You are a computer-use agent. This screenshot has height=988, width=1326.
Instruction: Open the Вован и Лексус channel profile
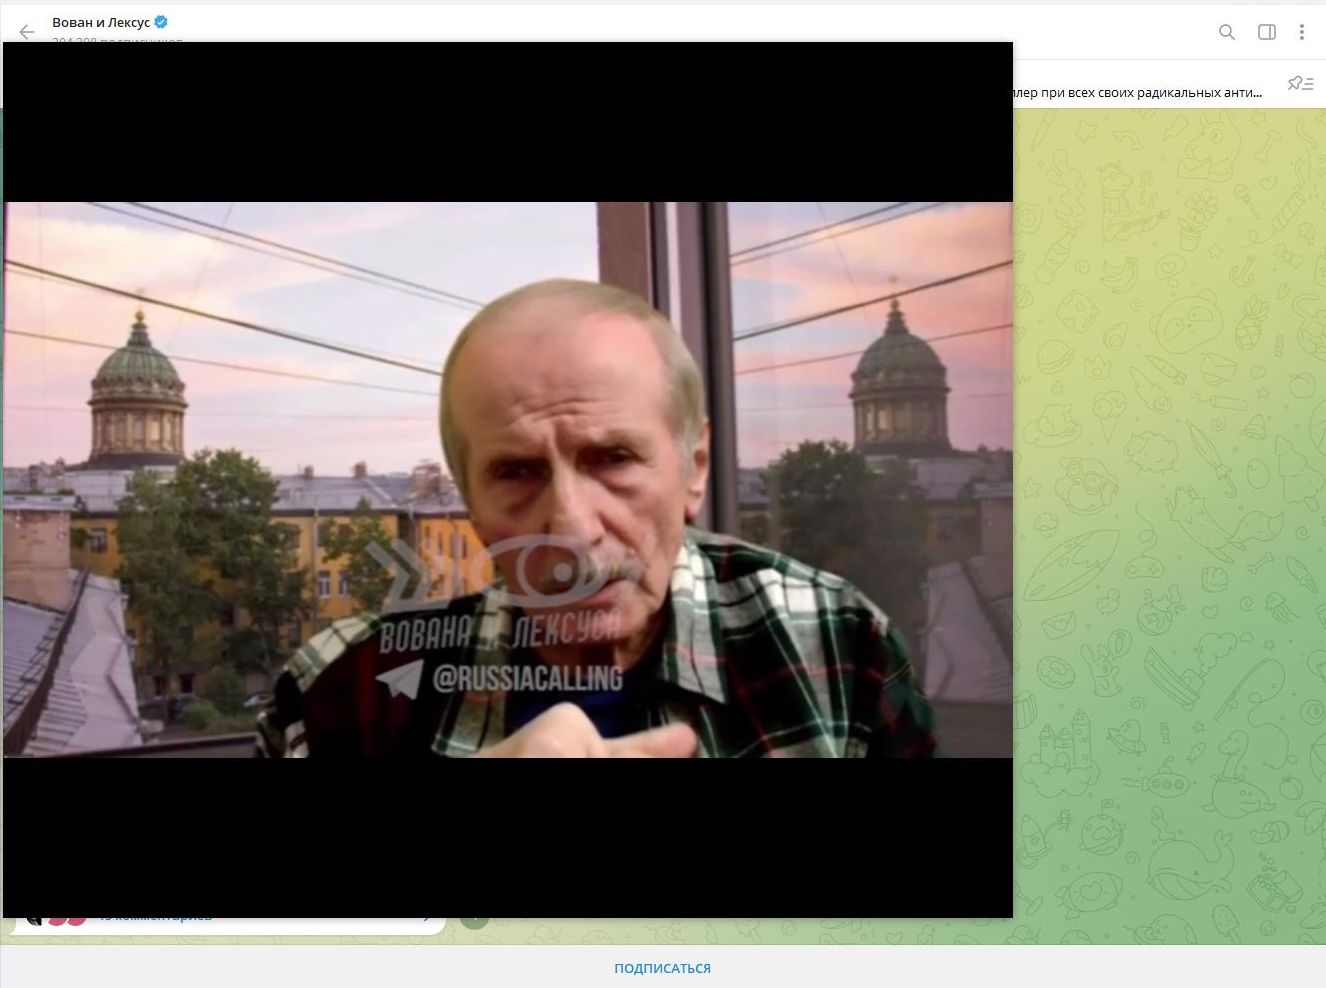click(101, 22)
